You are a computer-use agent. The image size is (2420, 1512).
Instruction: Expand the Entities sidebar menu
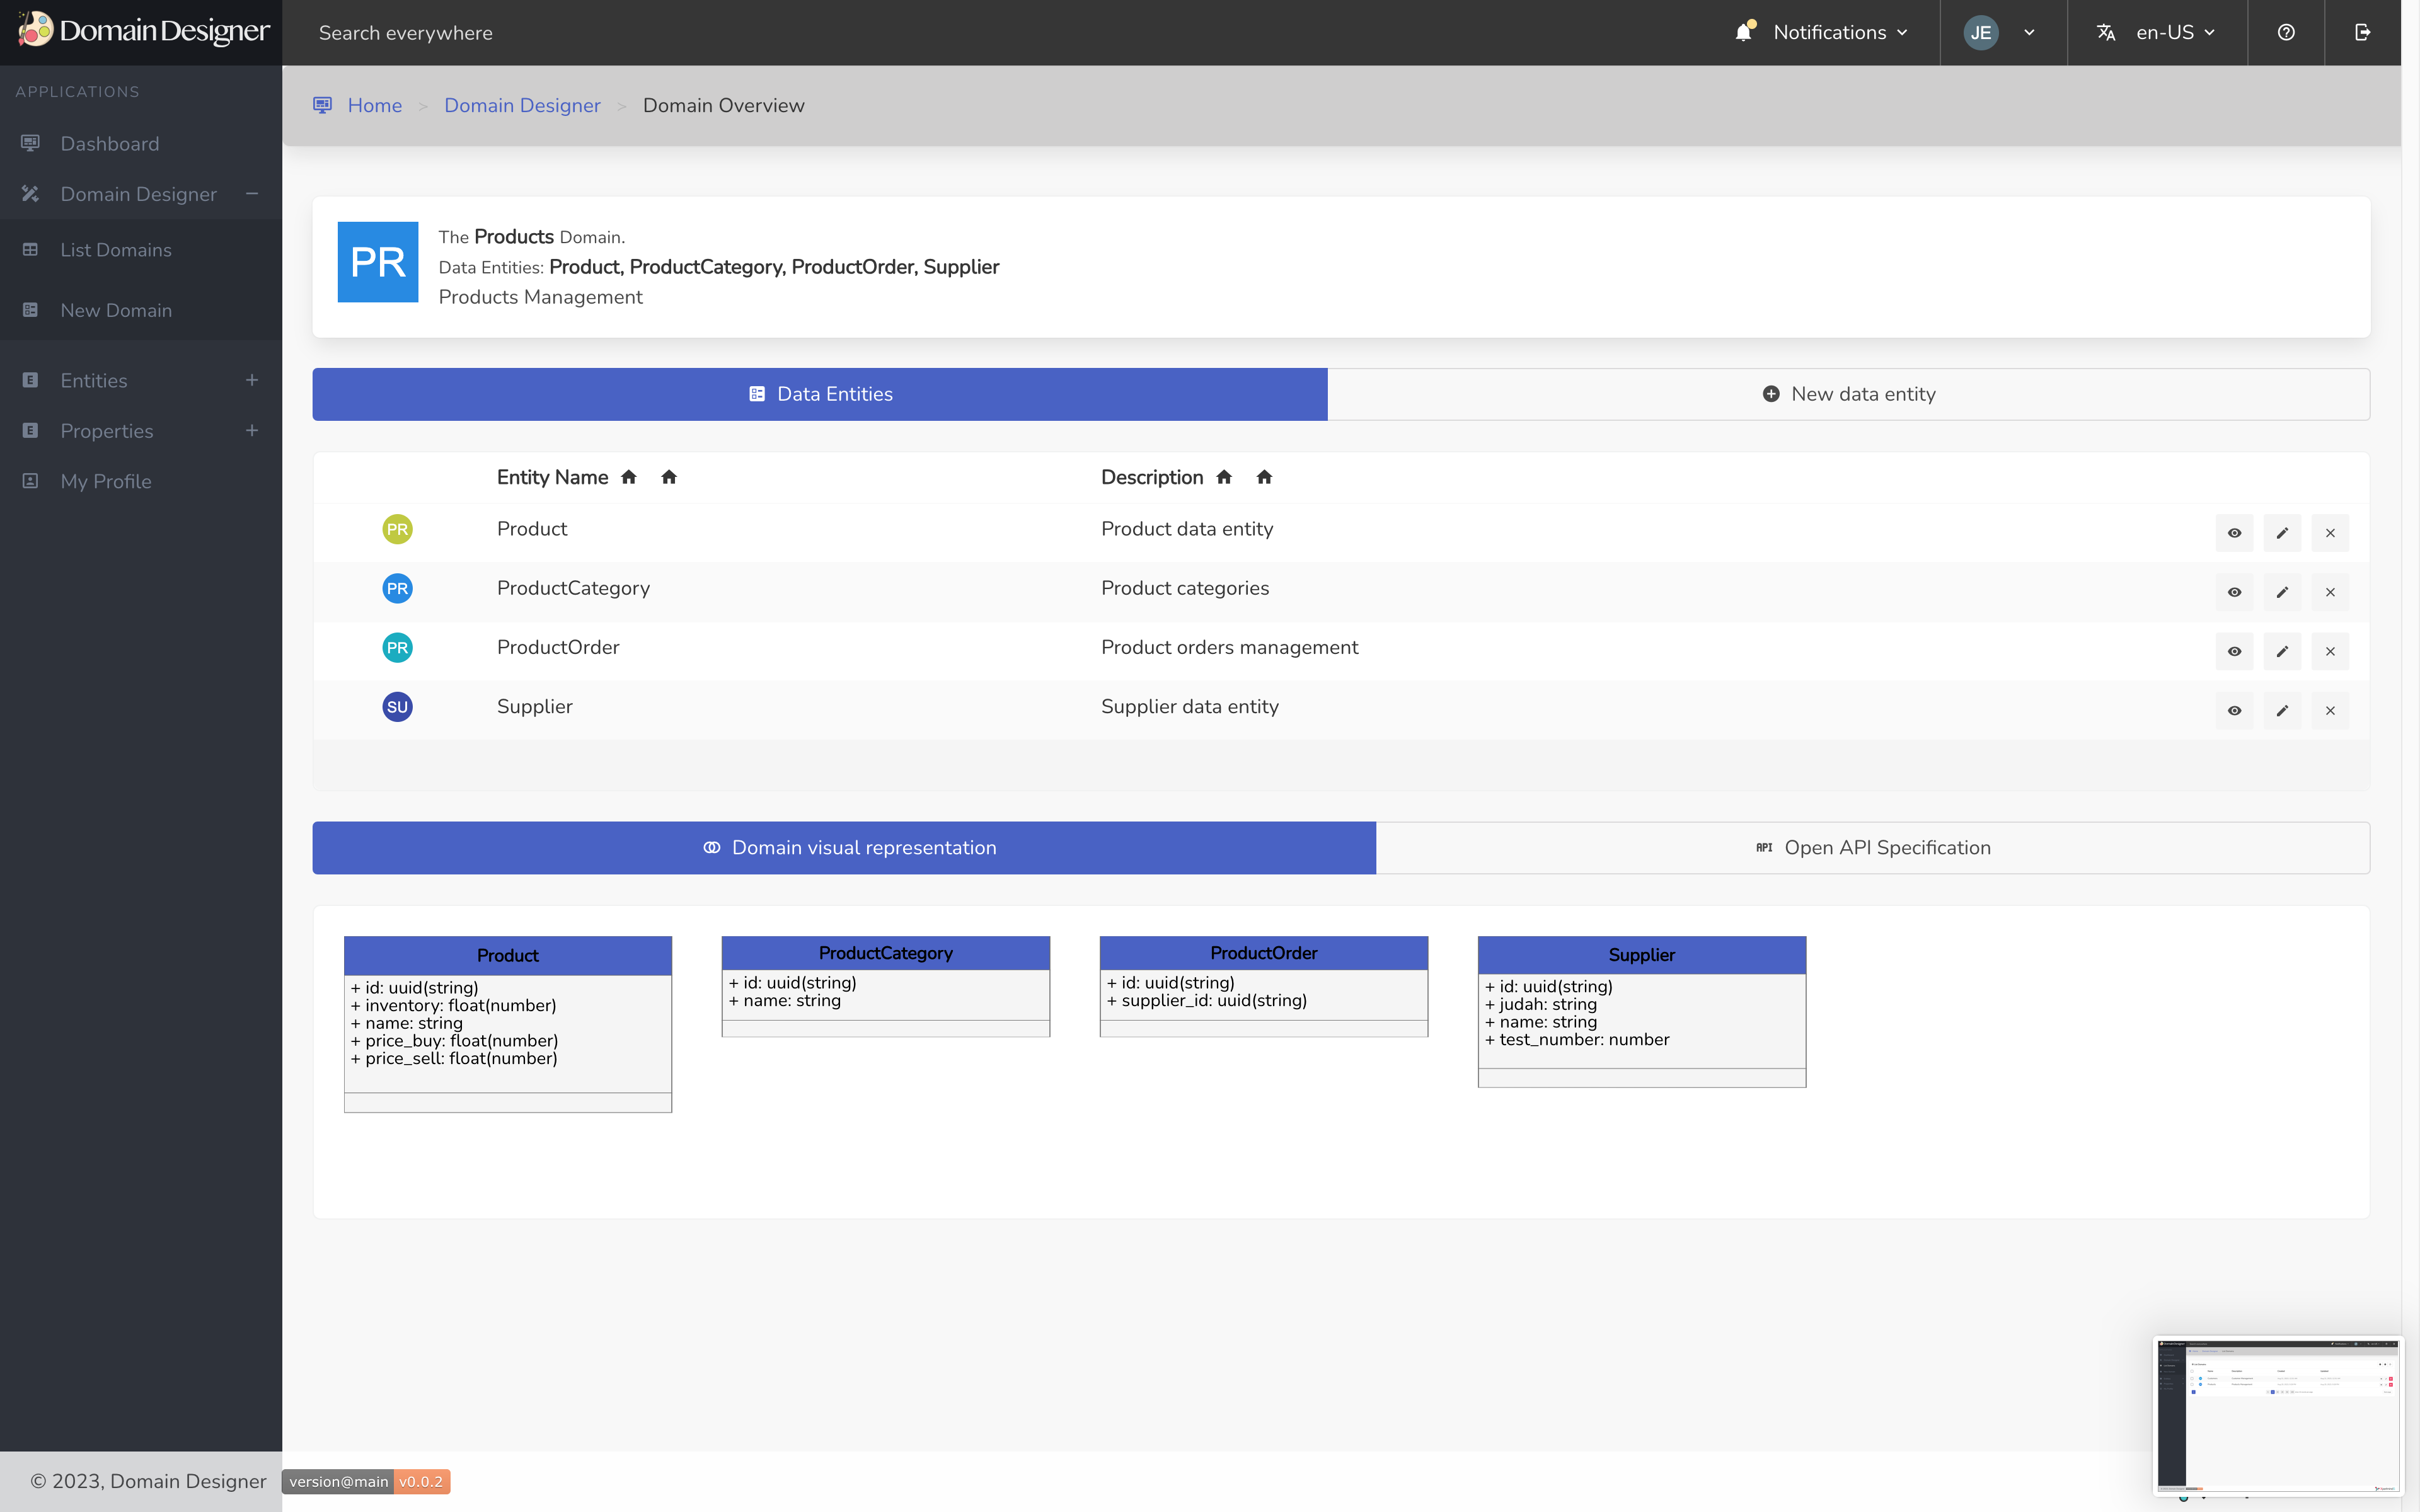[x=252, y=381]
